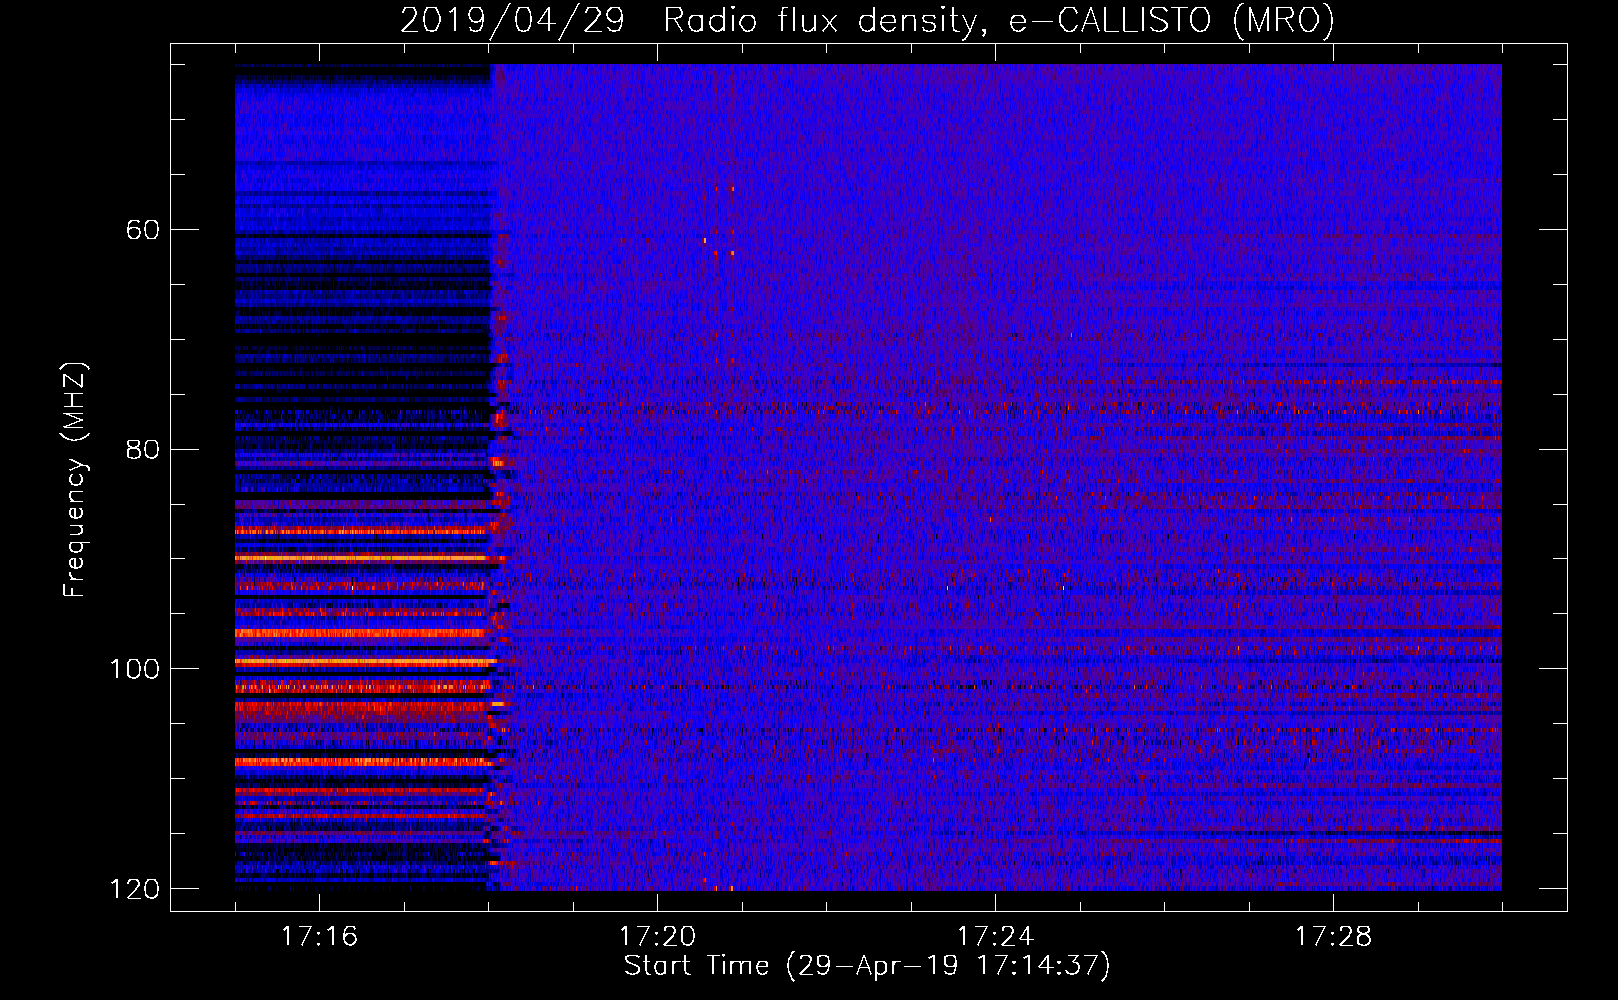The image size is (1618, 1000).
Task: Click the 17:16 time tick label
Action: [x=319, y=937]
